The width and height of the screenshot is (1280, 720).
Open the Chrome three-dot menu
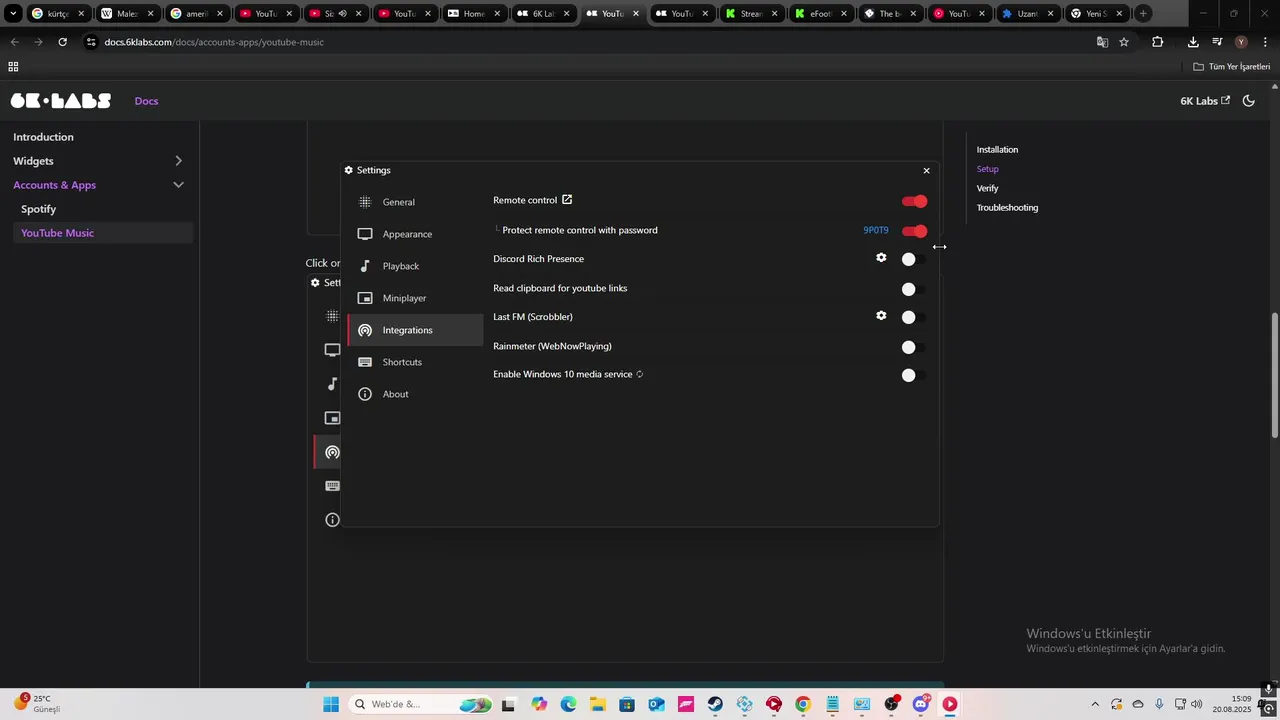[1265, 42]
